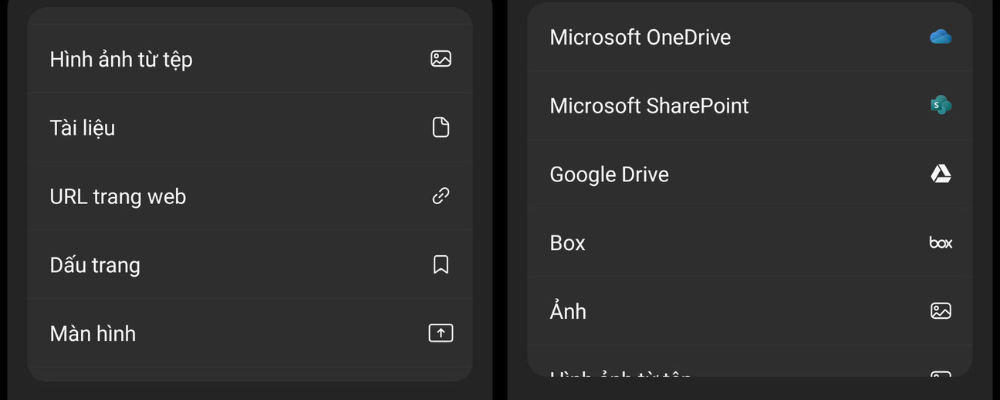This screenshot has height=400, width=1000.
Task: Choose the "Microsoft SharePoint" entry
Action: point(649,106)
